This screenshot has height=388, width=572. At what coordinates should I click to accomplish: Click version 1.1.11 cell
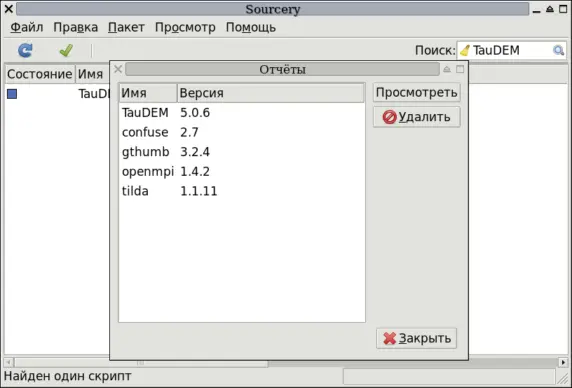point(199,191)
